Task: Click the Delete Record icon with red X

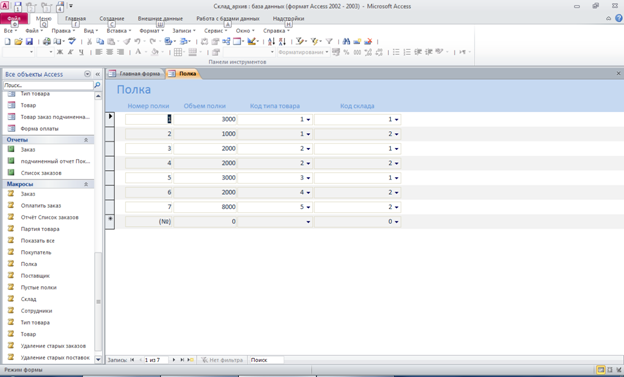Action: [x=368, y=41]
